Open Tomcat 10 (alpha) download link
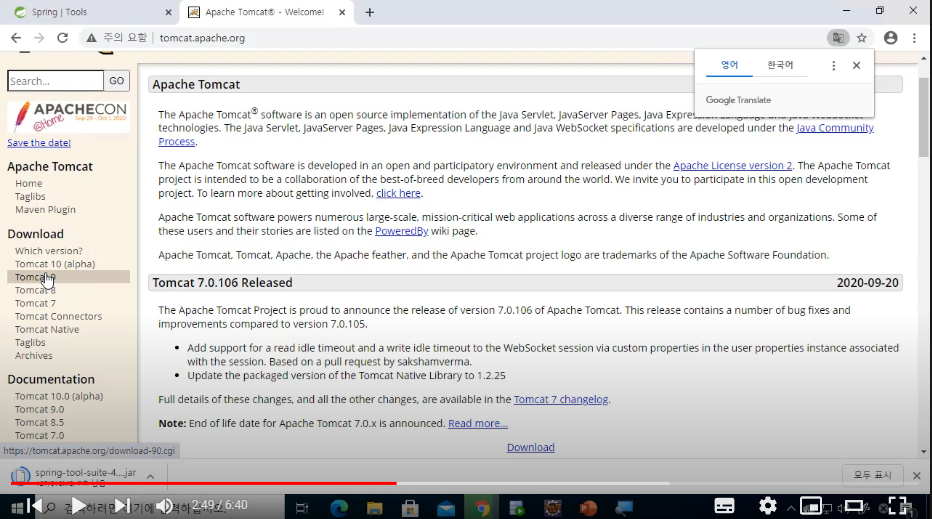932x519 pixels. tap(55, 264)
